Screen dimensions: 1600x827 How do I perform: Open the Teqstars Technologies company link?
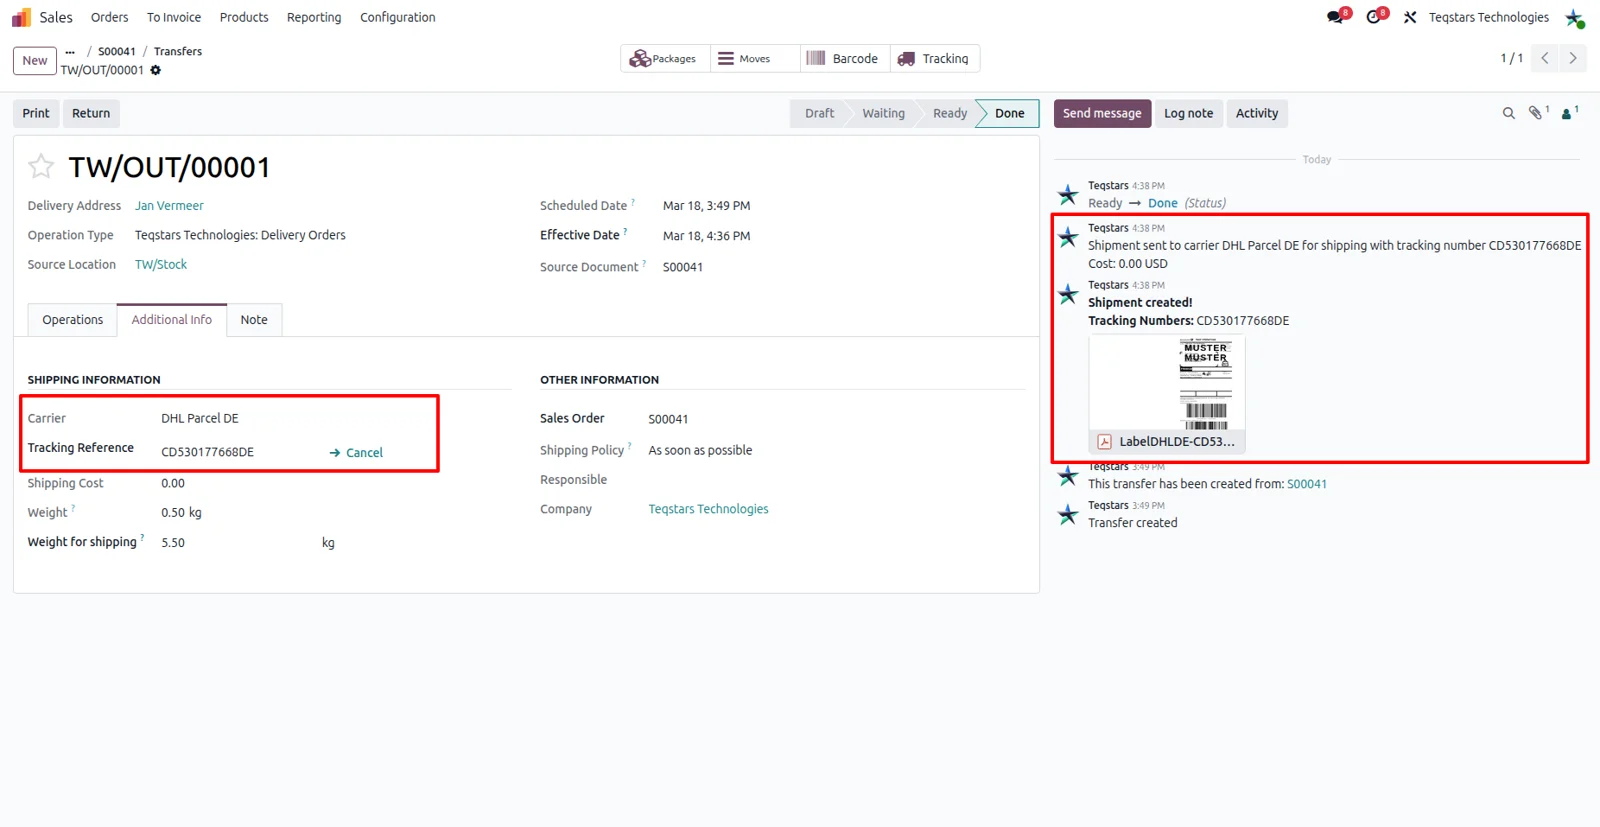[x=708, y=509]
